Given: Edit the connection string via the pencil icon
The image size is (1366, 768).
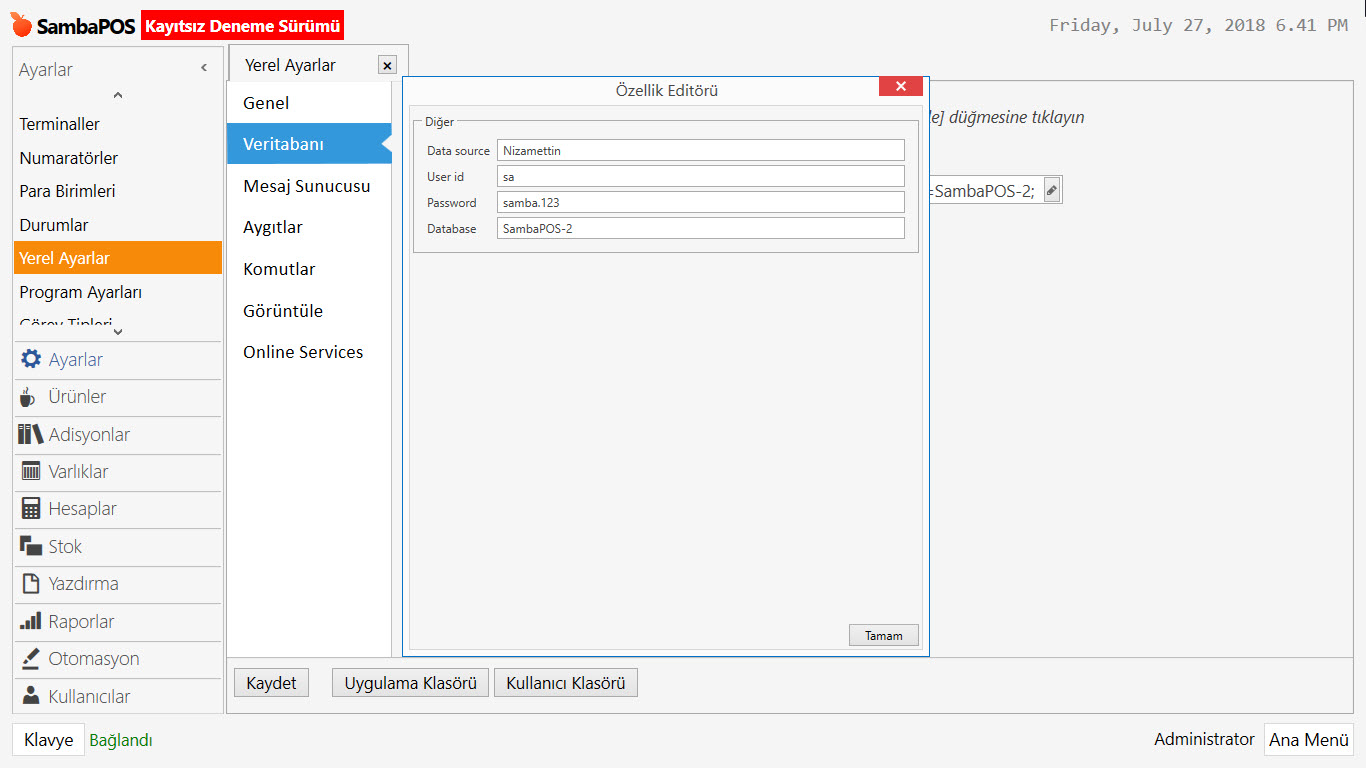Looking at the screenshot, I should point(1049,189).
